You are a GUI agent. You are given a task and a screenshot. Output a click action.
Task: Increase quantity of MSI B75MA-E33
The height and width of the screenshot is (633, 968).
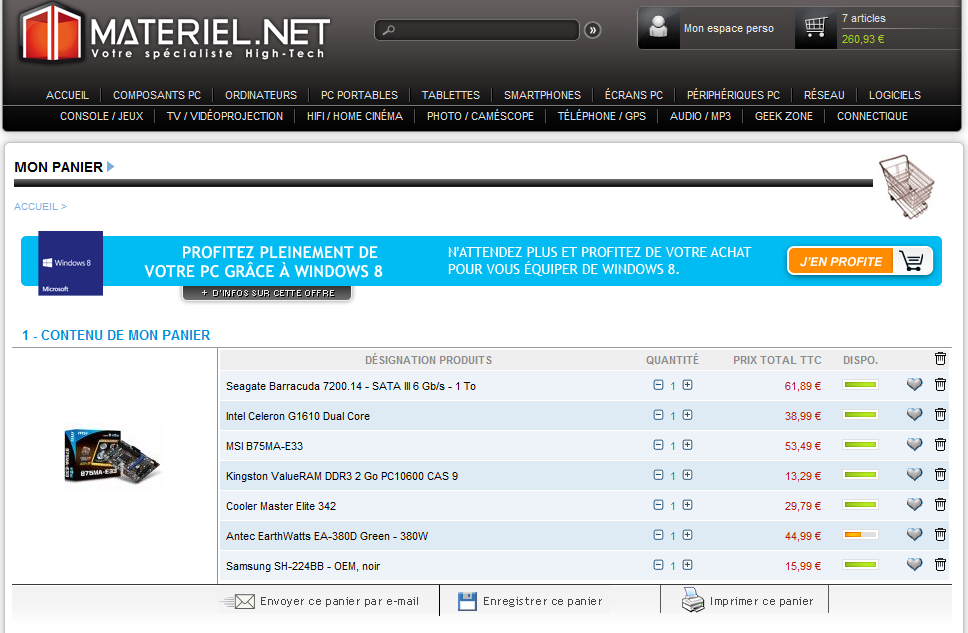688,445
